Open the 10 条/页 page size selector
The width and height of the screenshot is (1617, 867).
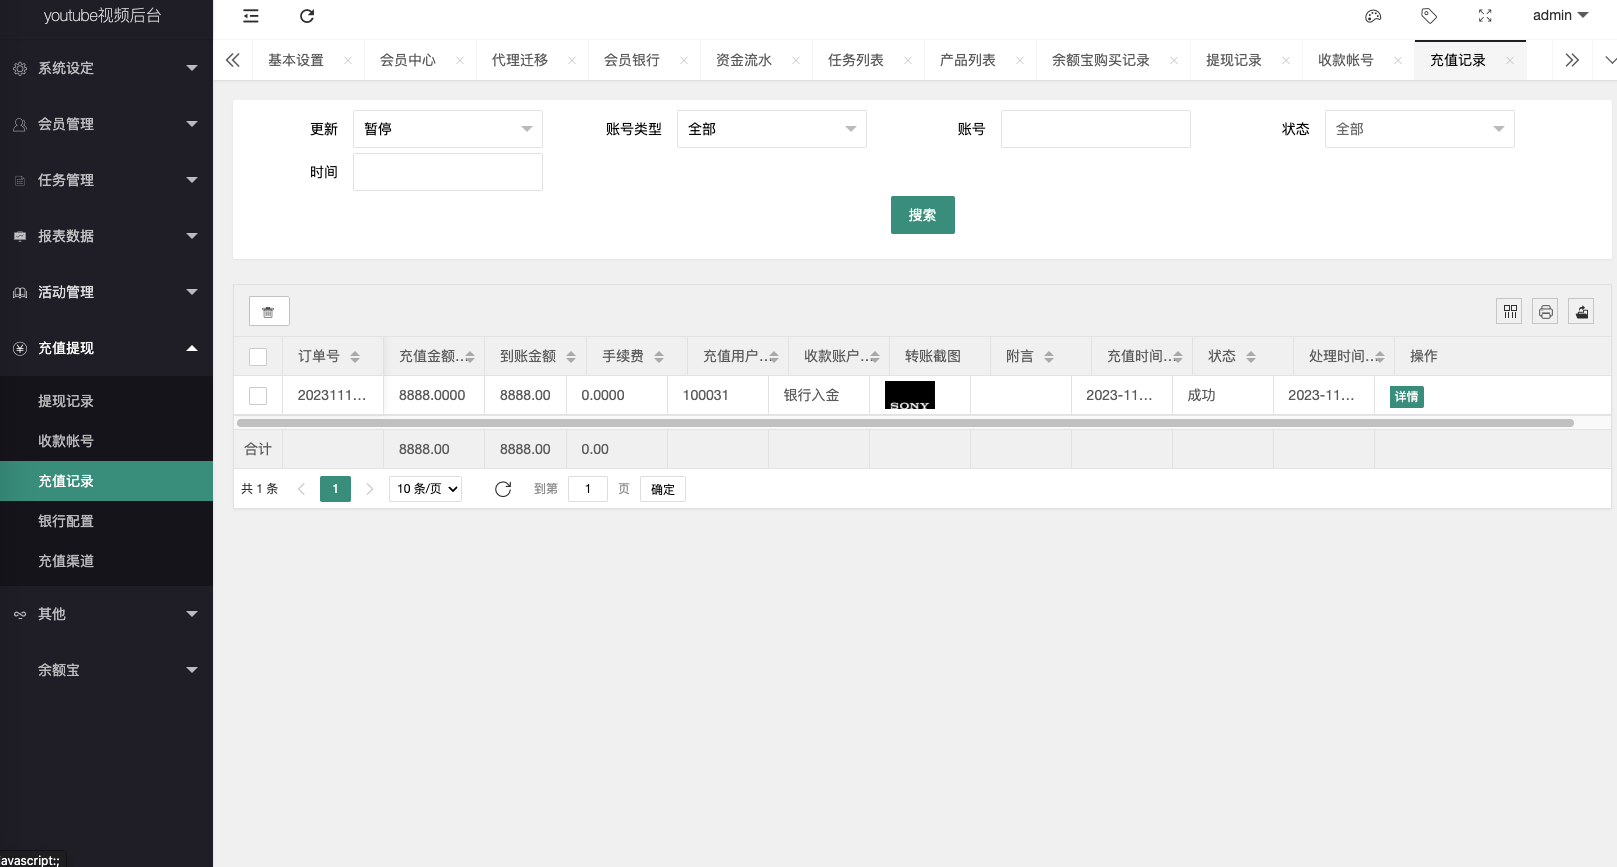(425, 489)
